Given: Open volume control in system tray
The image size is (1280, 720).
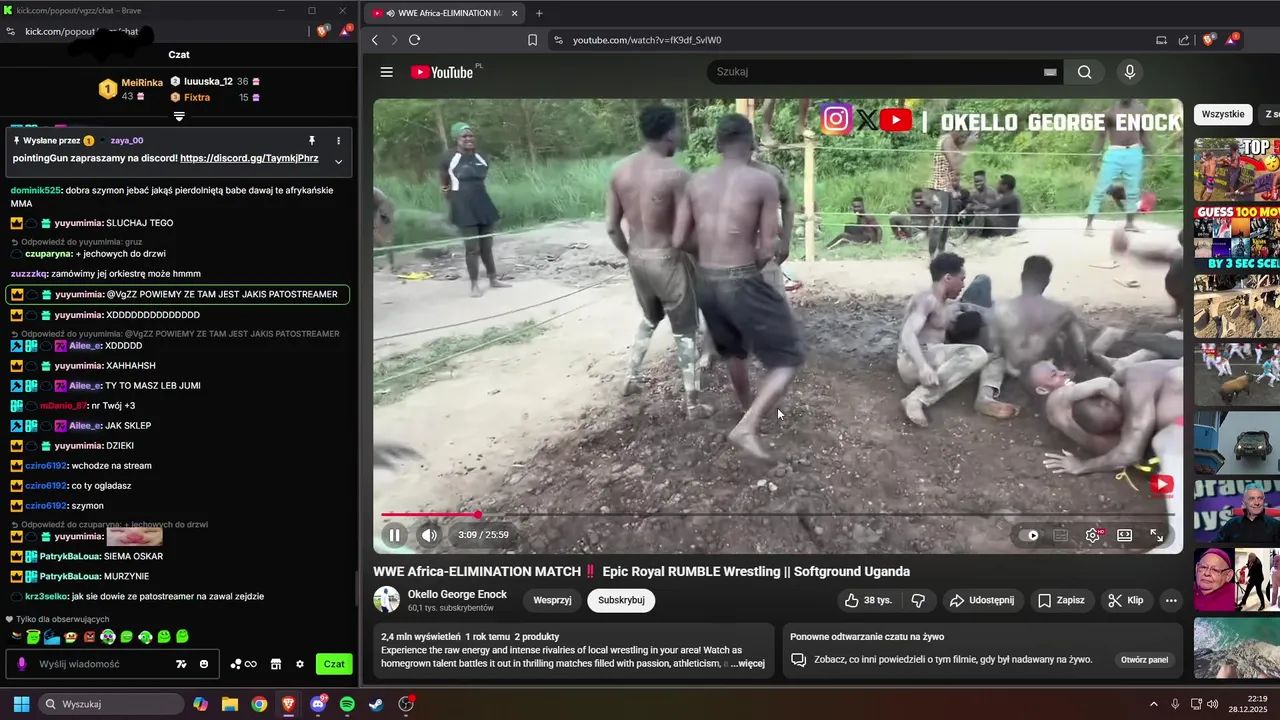Looking at the screenshot, I should [x=1213, y=704].
